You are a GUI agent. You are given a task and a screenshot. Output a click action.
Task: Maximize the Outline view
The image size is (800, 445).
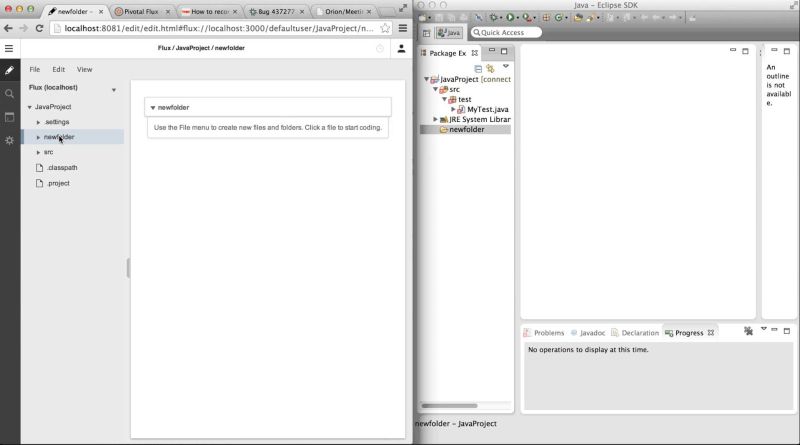[787, 51]
